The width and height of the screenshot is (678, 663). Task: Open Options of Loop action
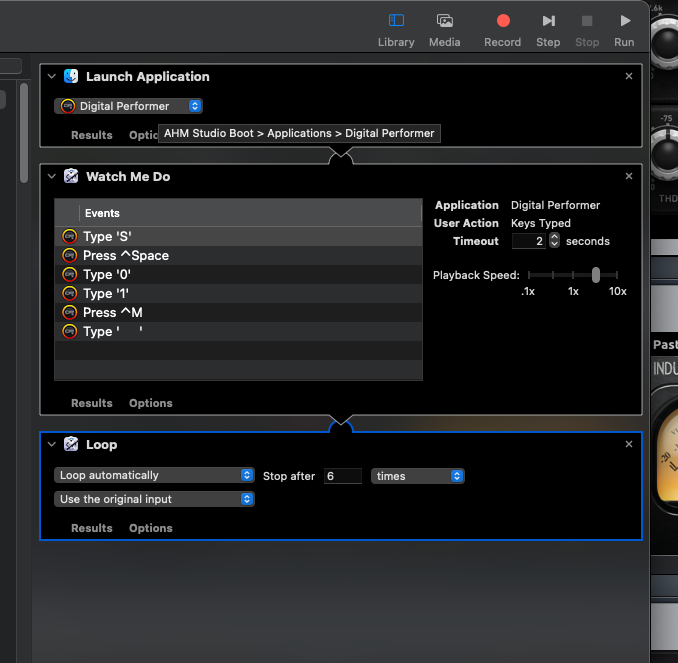[x=151, y=528]
